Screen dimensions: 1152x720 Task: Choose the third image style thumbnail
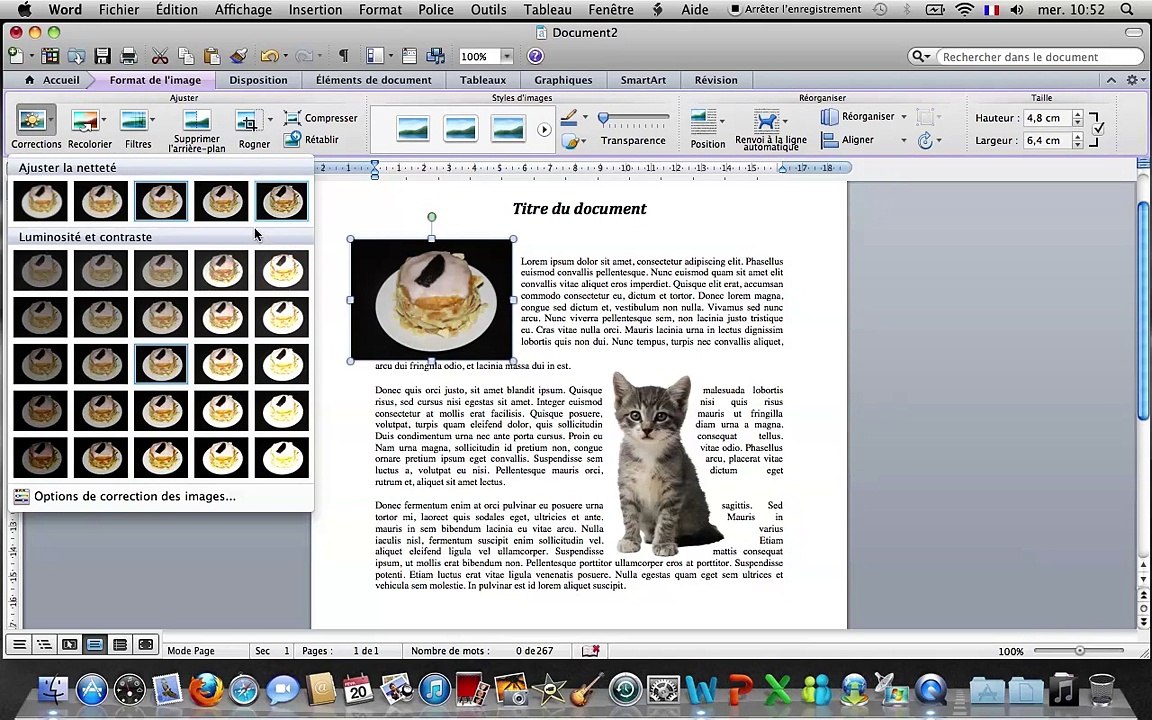508,129
